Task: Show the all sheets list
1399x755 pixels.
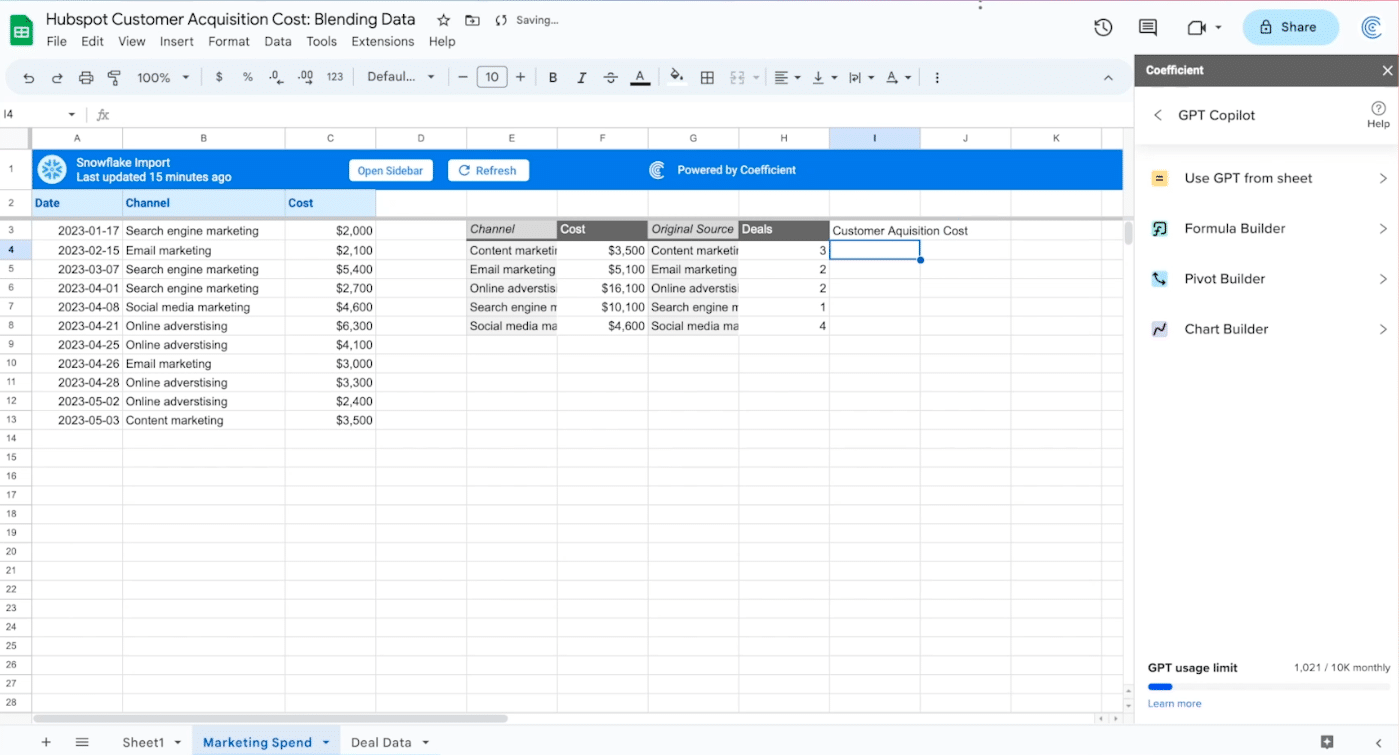Action: [82, 742]
